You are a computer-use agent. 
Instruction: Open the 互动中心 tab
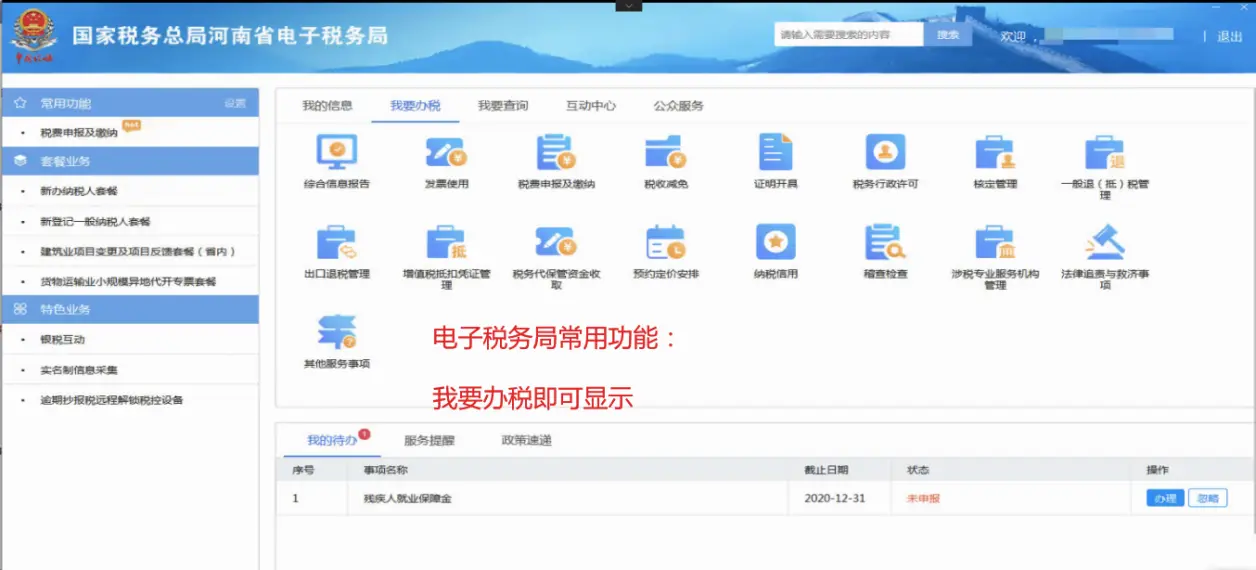591,105
